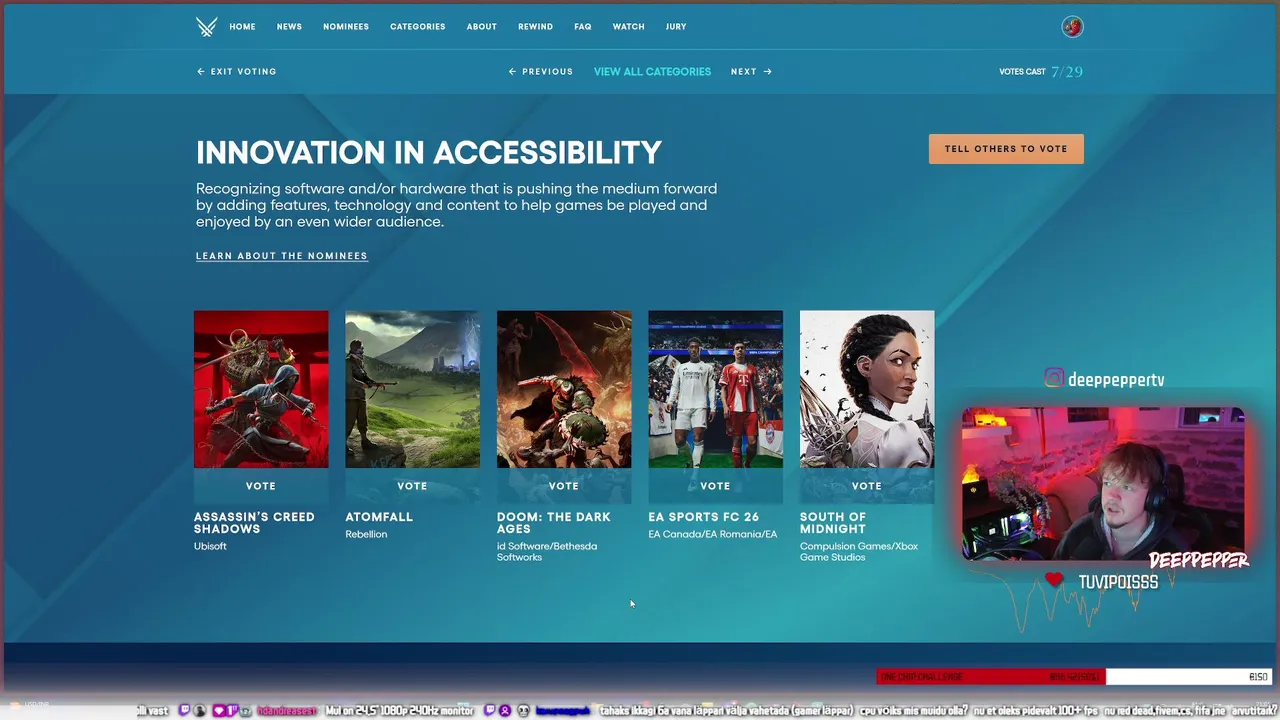Image resolution: width=1280 pixels, height=720 pixels.
Task: Click the Ubisoft developer label
Action: [x=210, y=546]
